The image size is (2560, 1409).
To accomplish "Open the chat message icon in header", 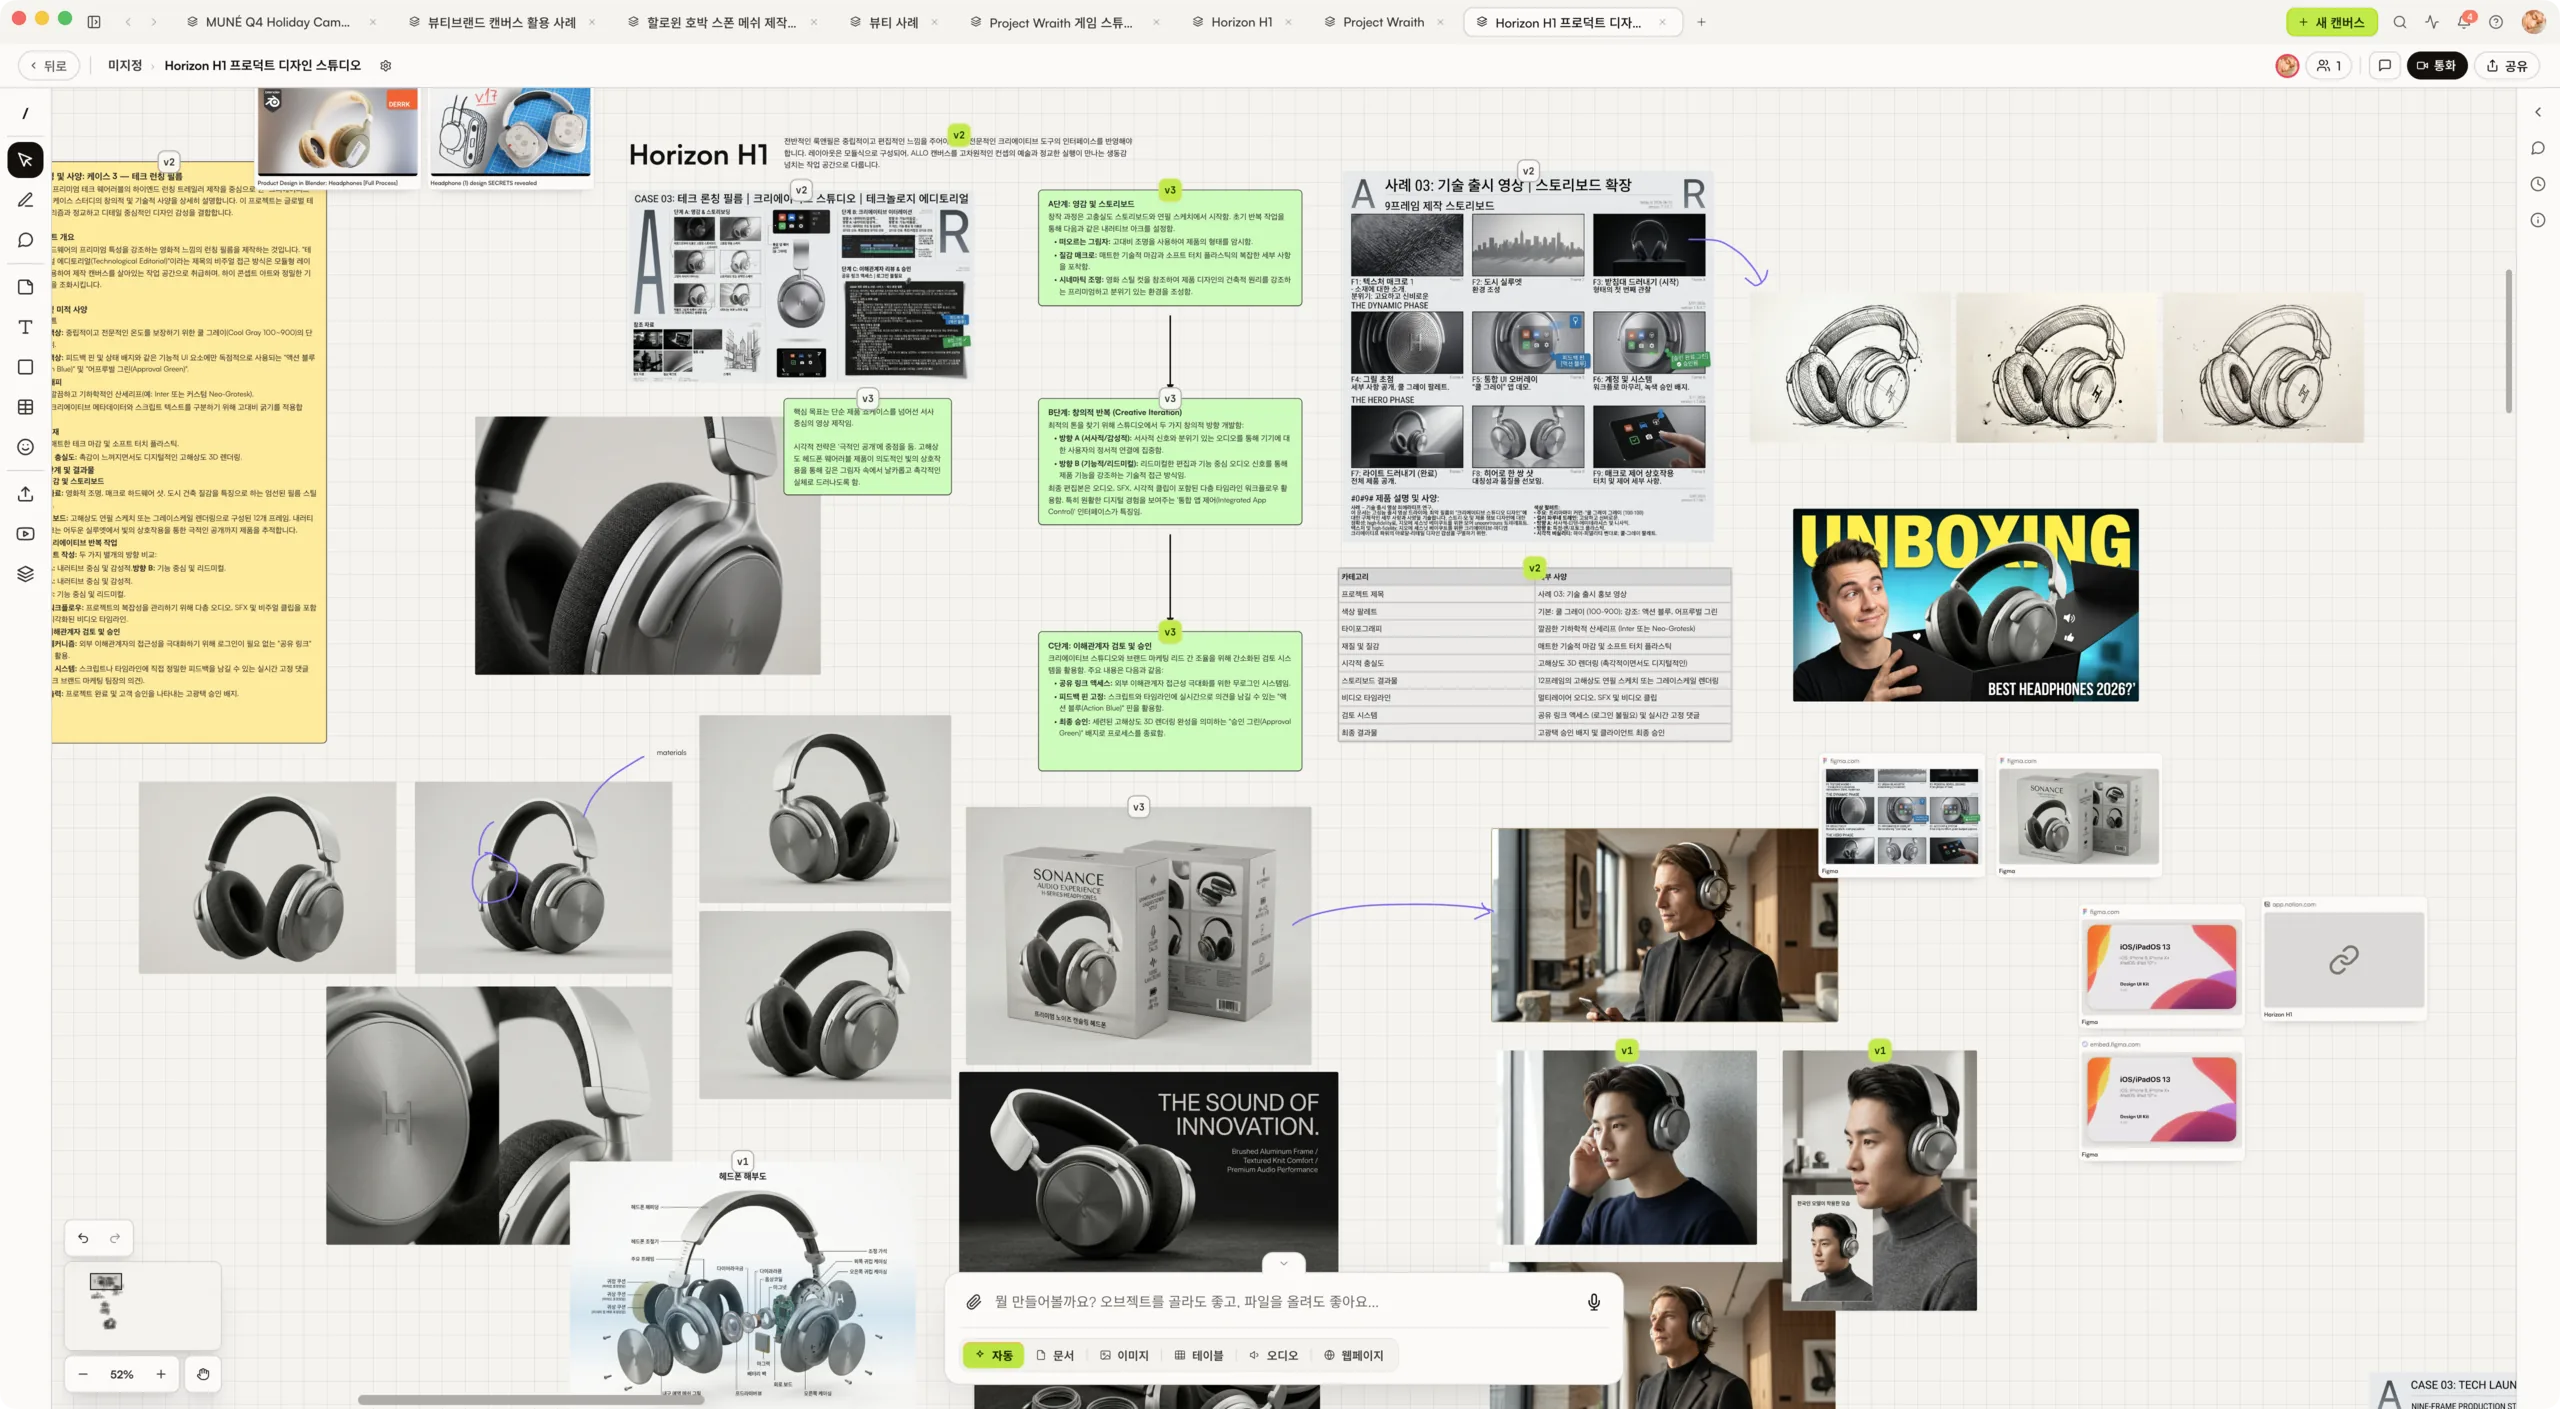I will [x=2384, y=66].
